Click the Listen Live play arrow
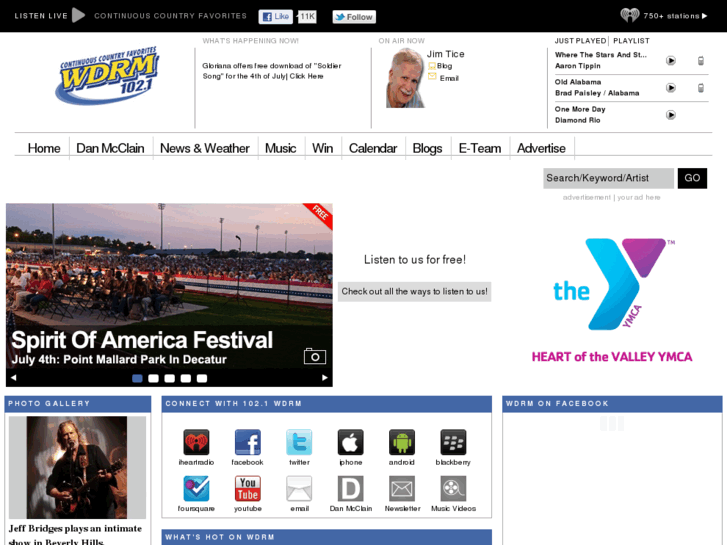The image size is (727, 545). click(x=78, y=15)
